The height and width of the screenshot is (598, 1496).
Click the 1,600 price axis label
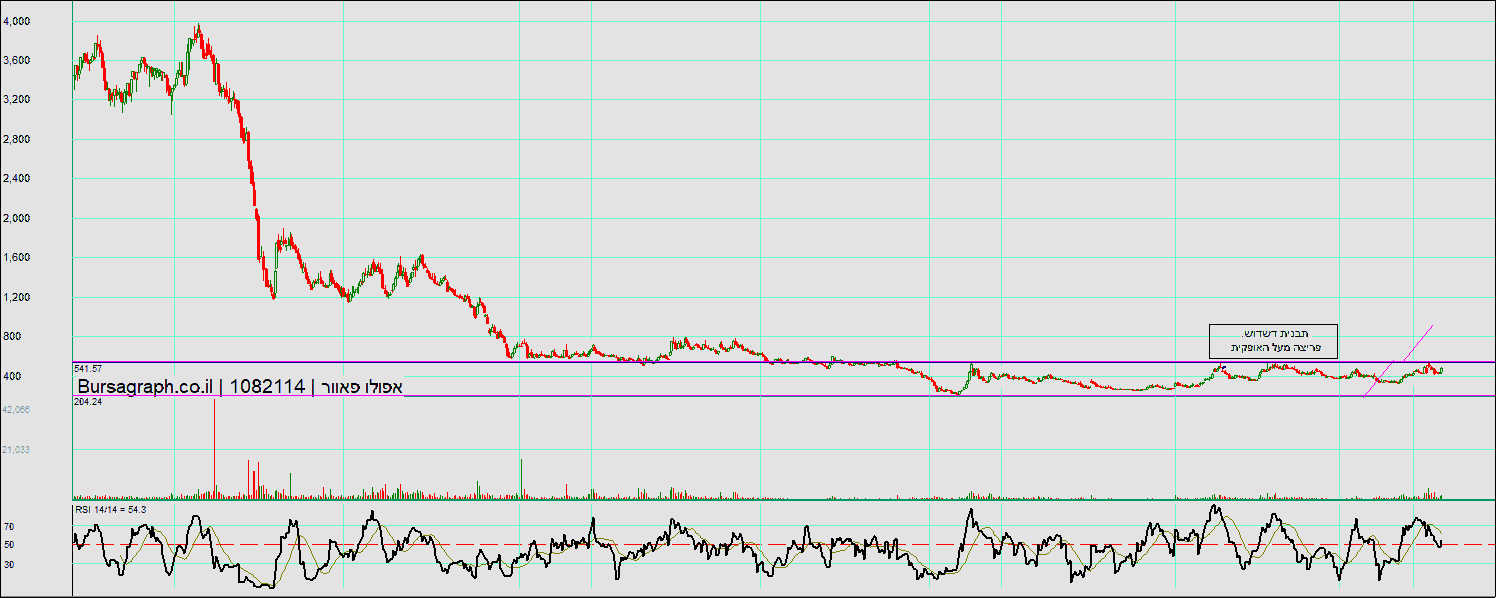16,258
